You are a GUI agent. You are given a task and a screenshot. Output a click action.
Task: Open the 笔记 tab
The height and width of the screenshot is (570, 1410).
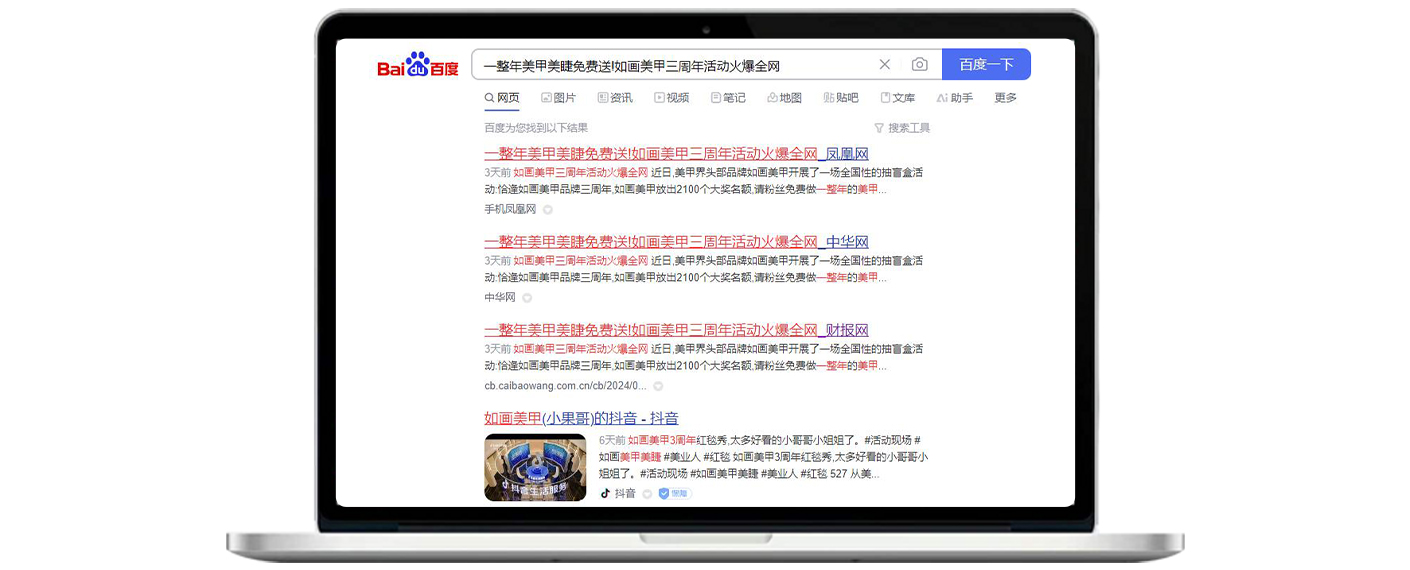point(728,98)
